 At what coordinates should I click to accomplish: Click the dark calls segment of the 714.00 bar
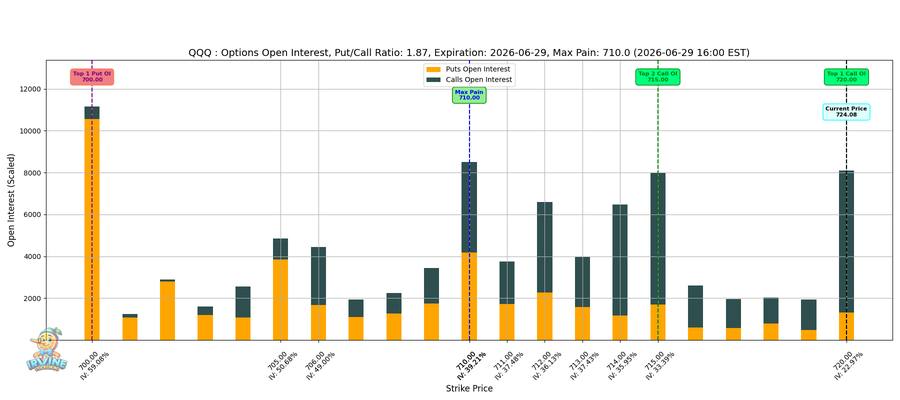click(x=620, y=260)
